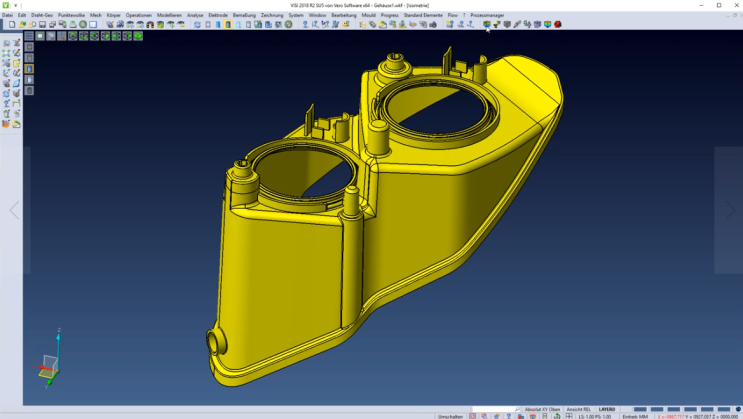Click the camera icon in Mould toolbar

tap(433, 24)
